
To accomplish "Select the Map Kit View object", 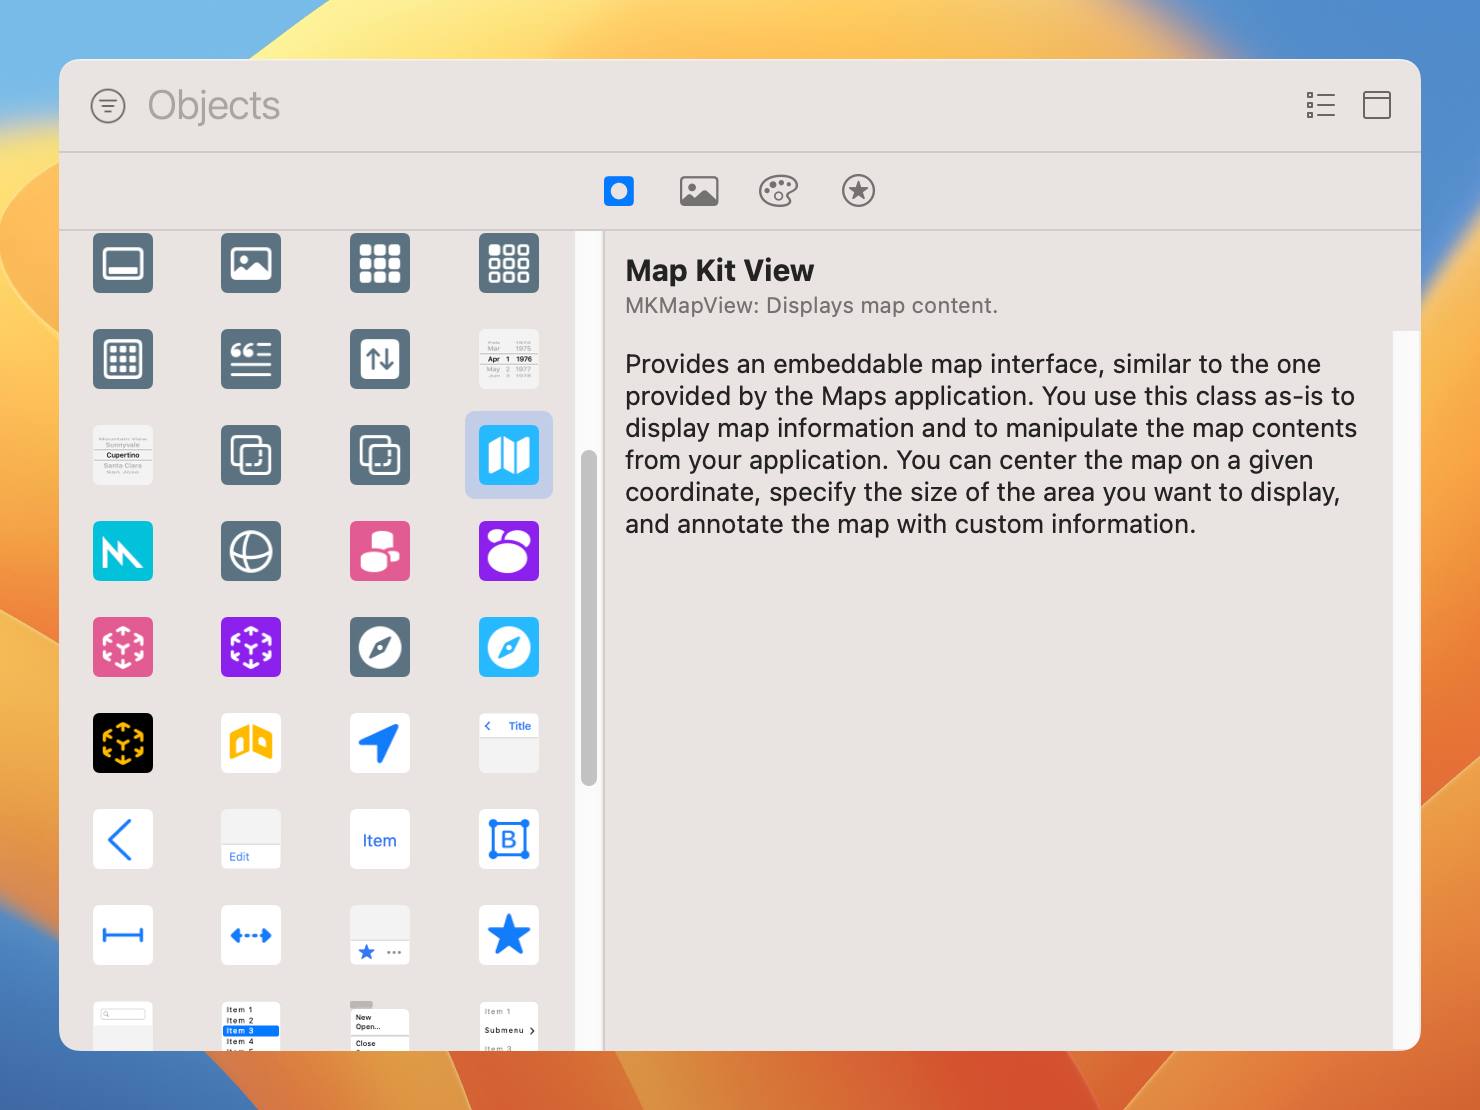I will click(x=508, y=455).
